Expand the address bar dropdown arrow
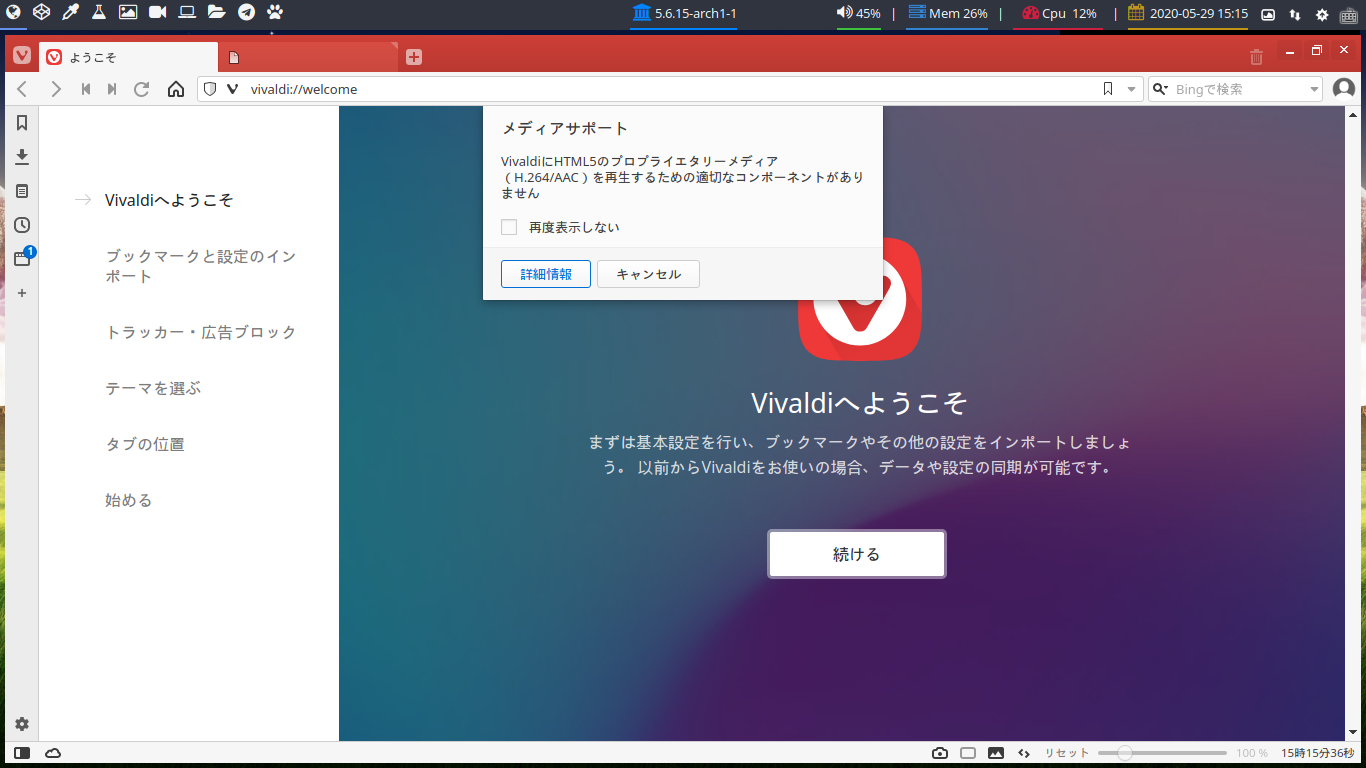 coord(1132,89)
